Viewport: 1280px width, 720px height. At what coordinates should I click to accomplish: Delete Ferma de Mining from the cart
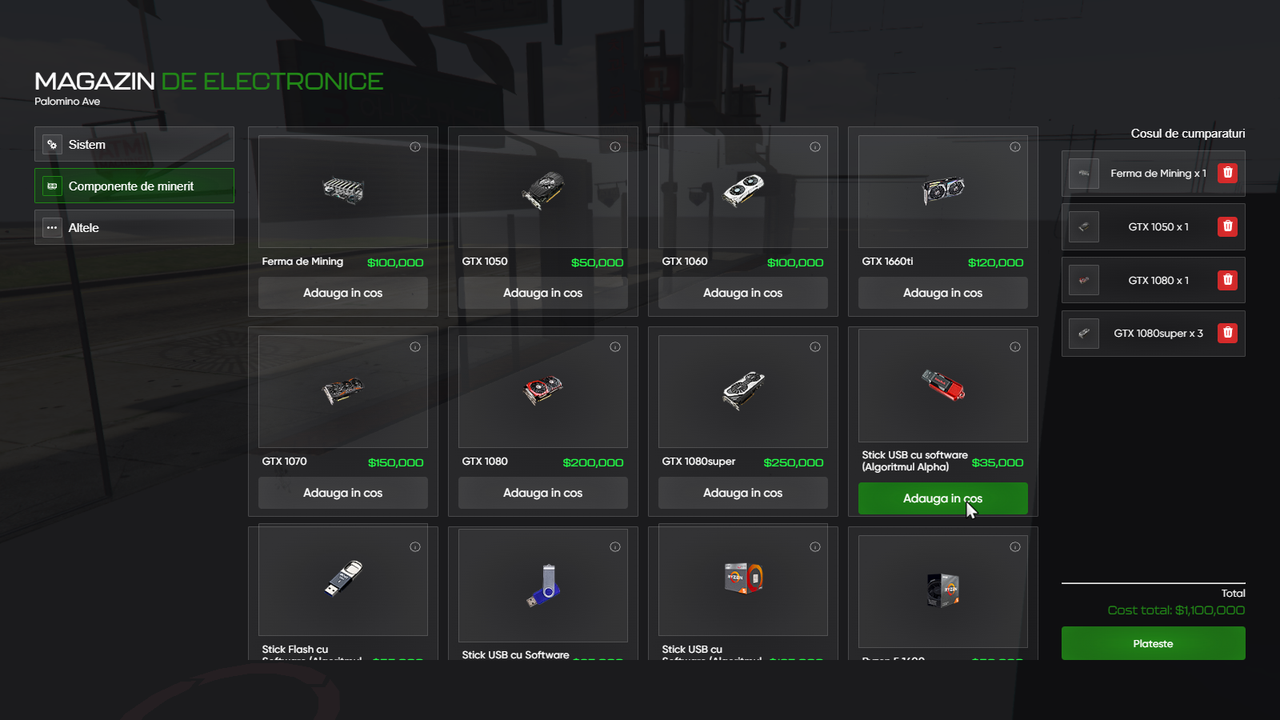[1228, 173]
